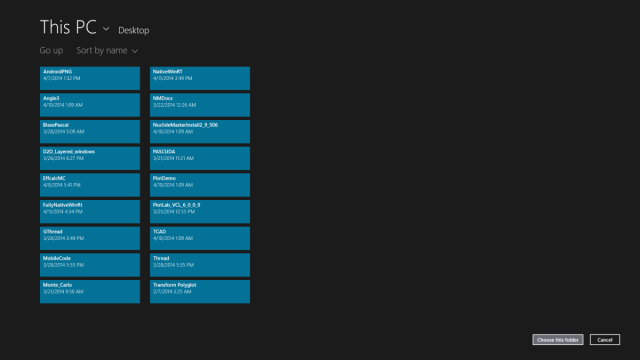Open the MobileCode folder tile

(x=90, y=265)
